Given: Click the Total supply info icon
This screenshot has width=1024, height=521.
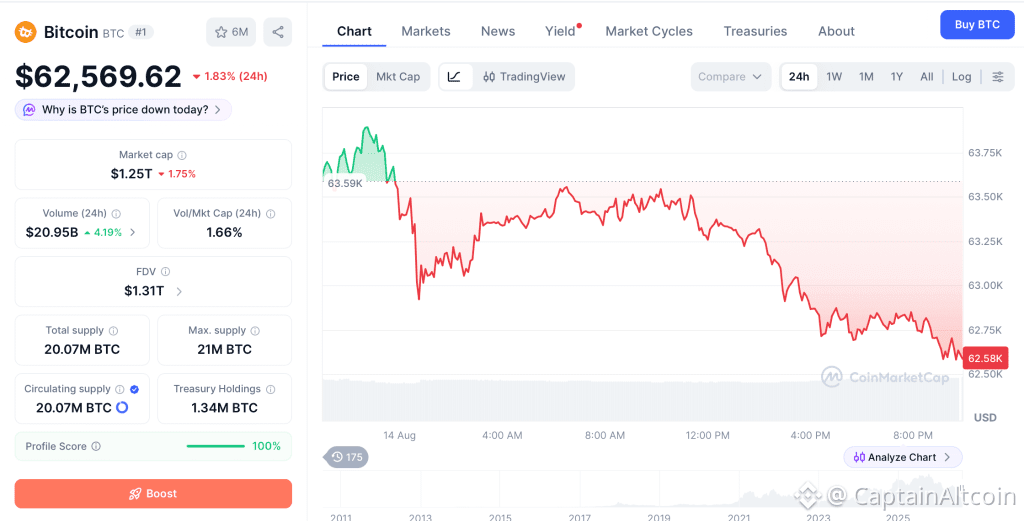Looking at the screenshot, I should click(x=113, y=331).
